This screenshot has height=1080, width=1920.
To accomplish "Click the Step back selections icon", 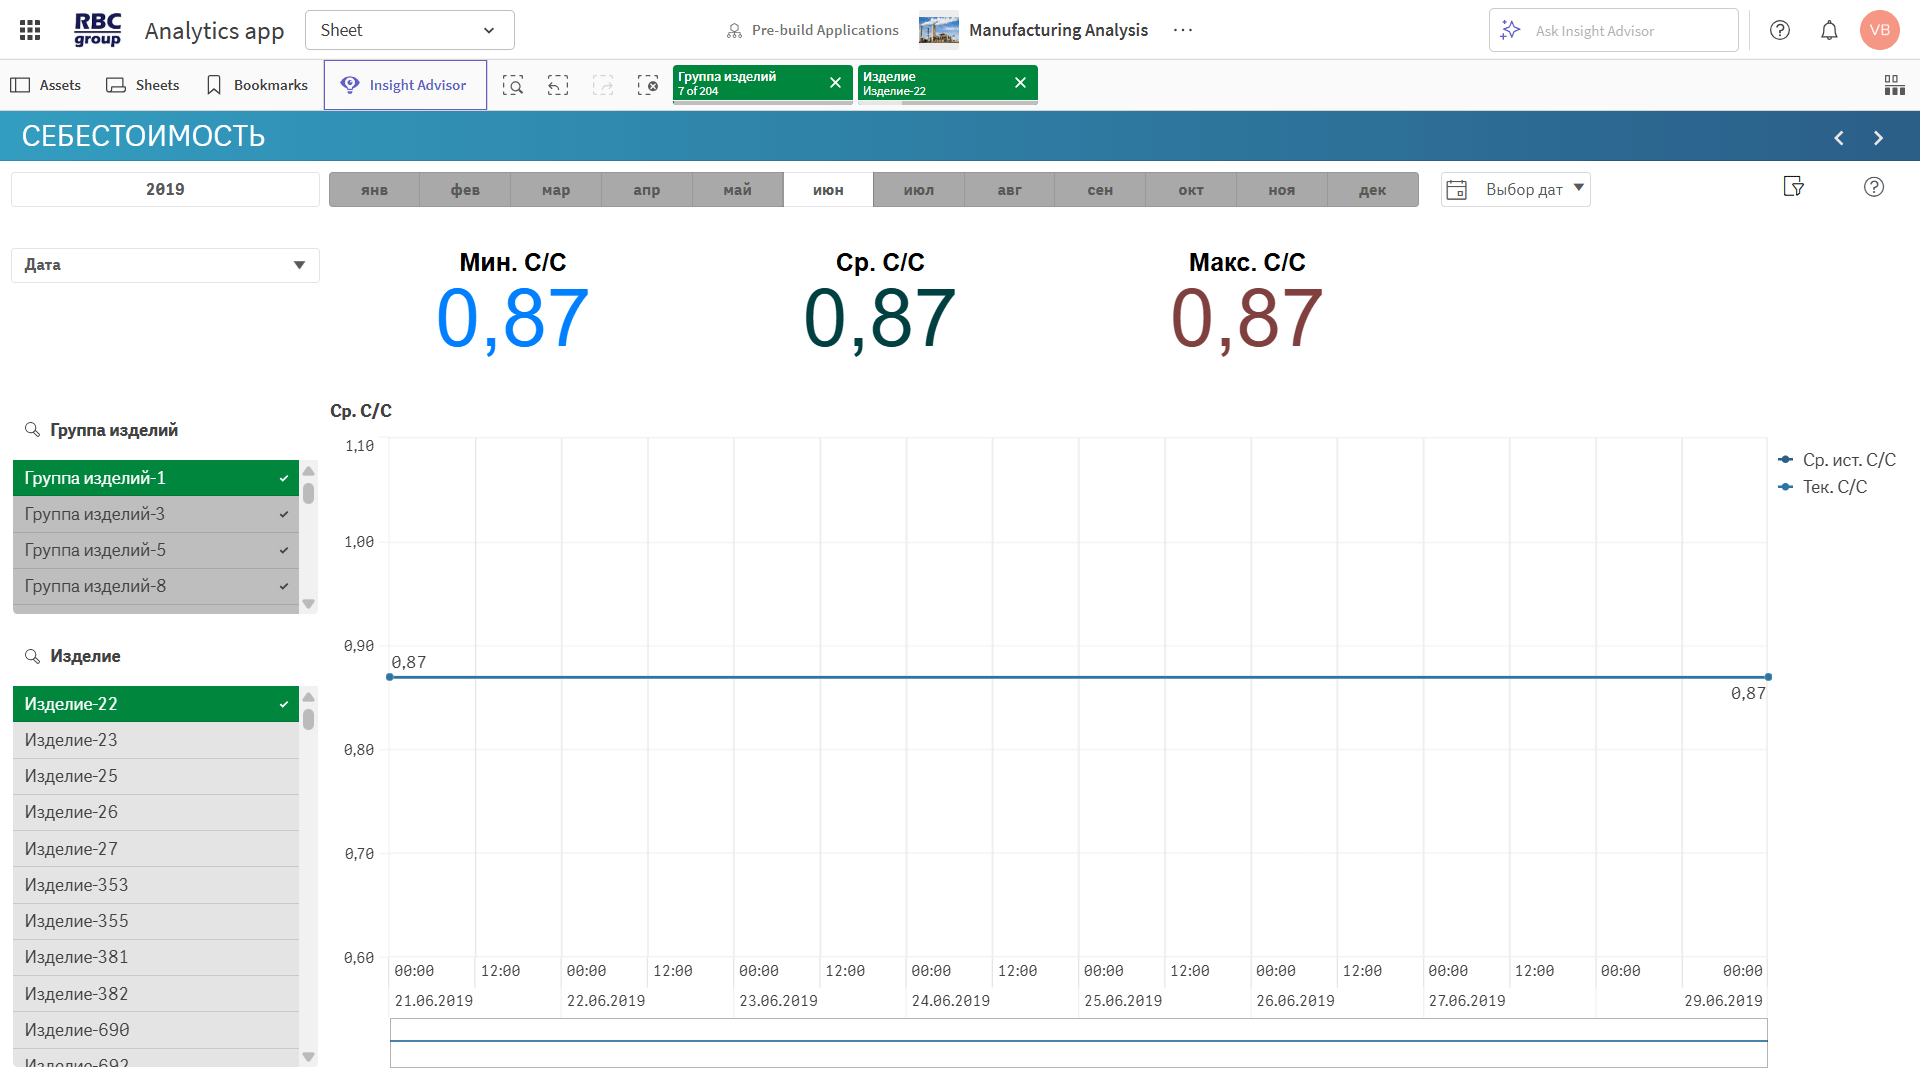I will tap(558, 85).
